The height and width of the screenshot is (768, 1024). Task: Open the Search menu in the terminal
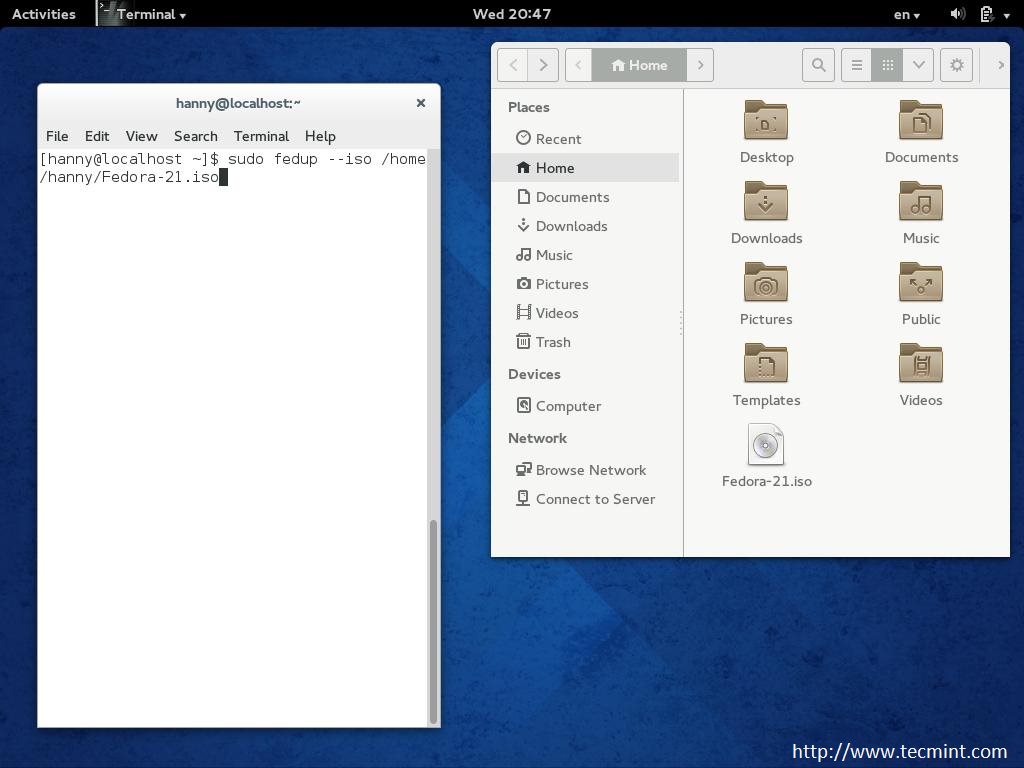tap(195, 136)
